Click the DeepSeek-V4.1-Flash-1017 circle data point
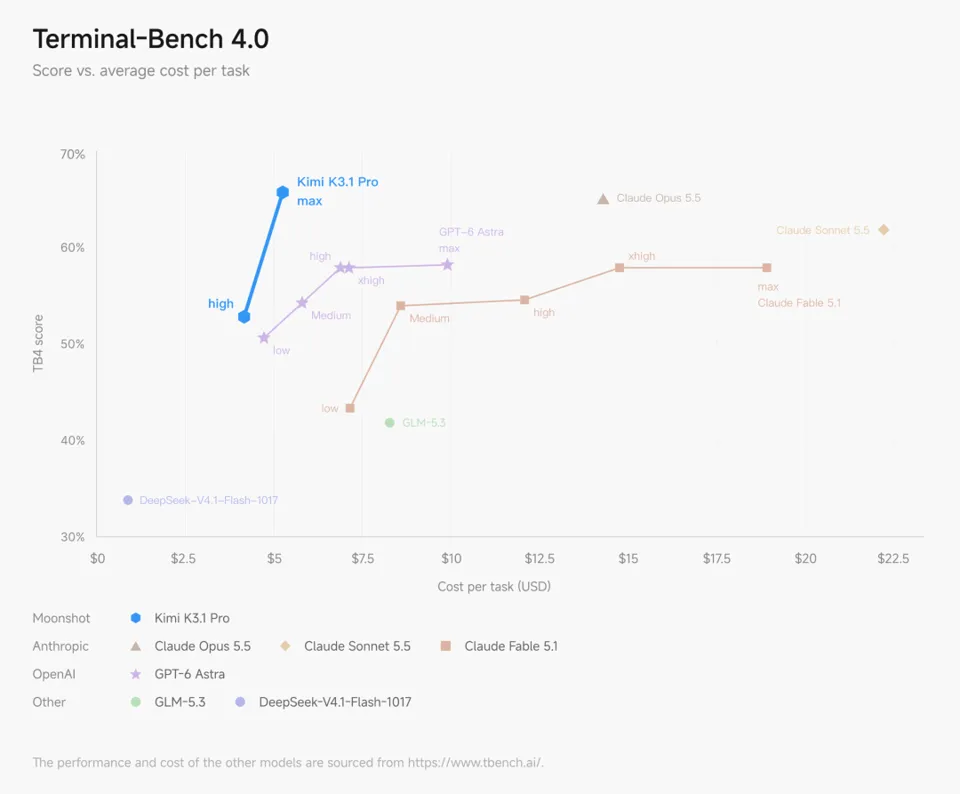The image size is (960, 794). (x=128, y=500)
